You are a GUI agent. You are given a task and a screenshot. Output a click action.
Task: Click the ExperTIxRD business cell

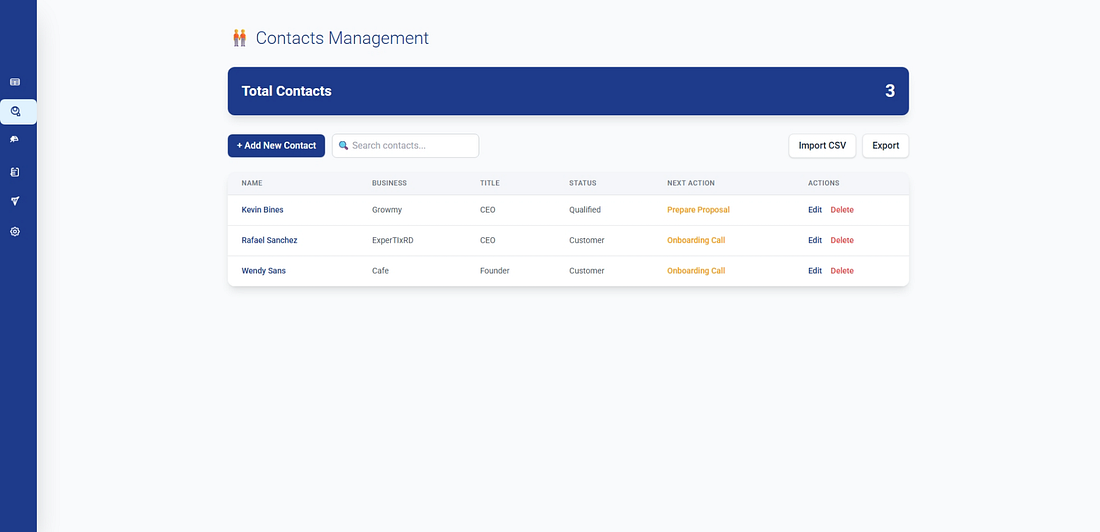pos(393,240)
